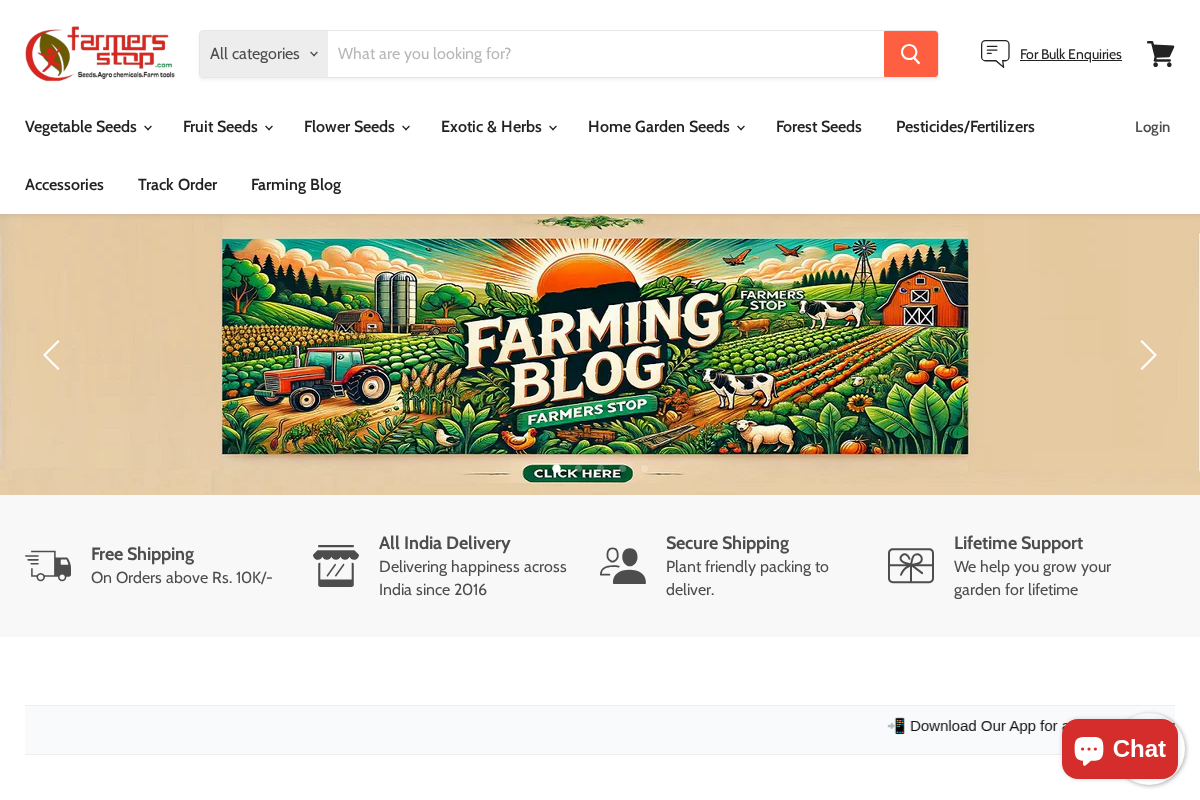This screenshot has width=1200, height=800.
Task: Click the All India Delivery storefront icon
Action: (335, 565)
